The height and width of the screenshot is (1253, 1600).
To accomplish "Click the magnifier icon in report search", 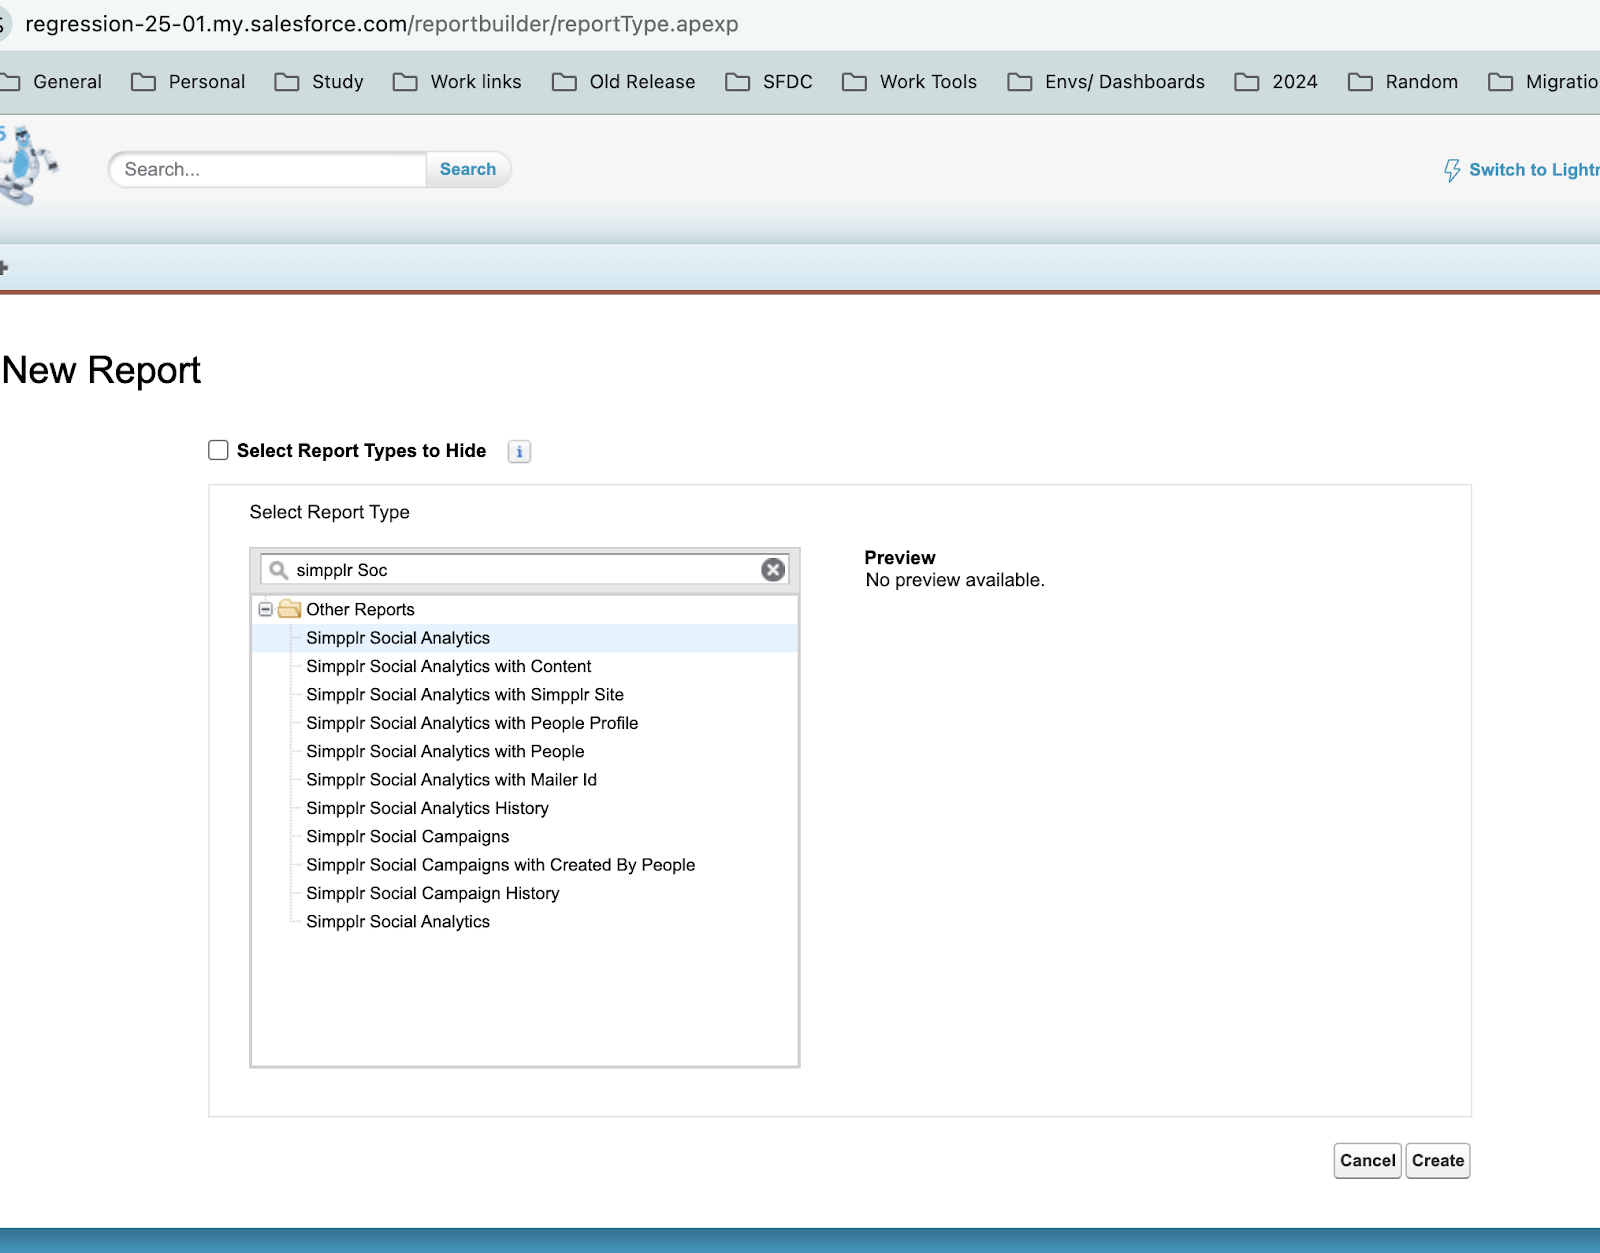I will tap(279, 570).
